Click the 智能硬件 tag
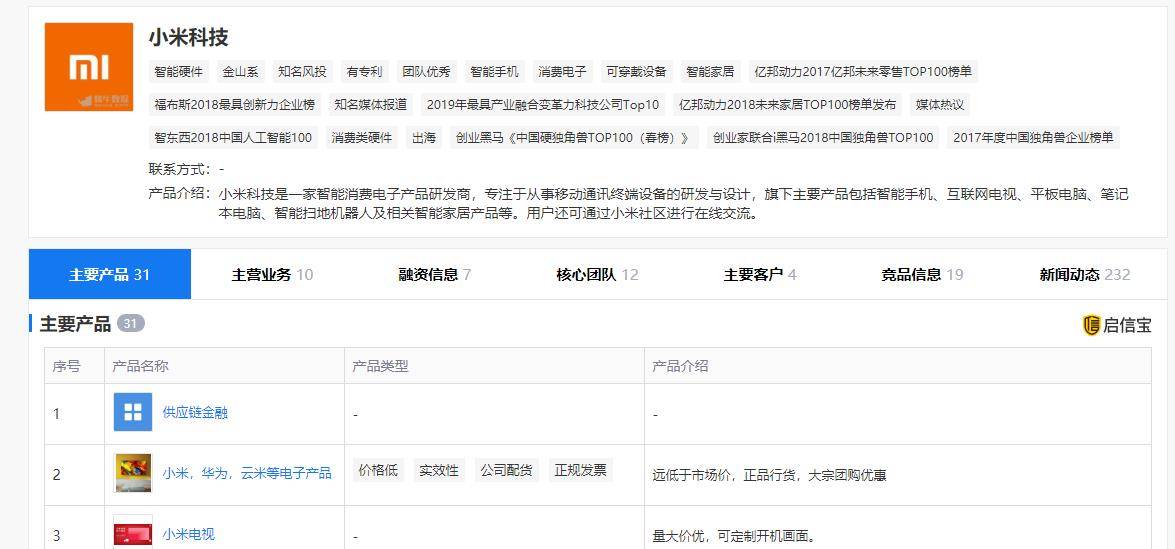Viewport: 1175px width, 549px height. click(178, 72)
